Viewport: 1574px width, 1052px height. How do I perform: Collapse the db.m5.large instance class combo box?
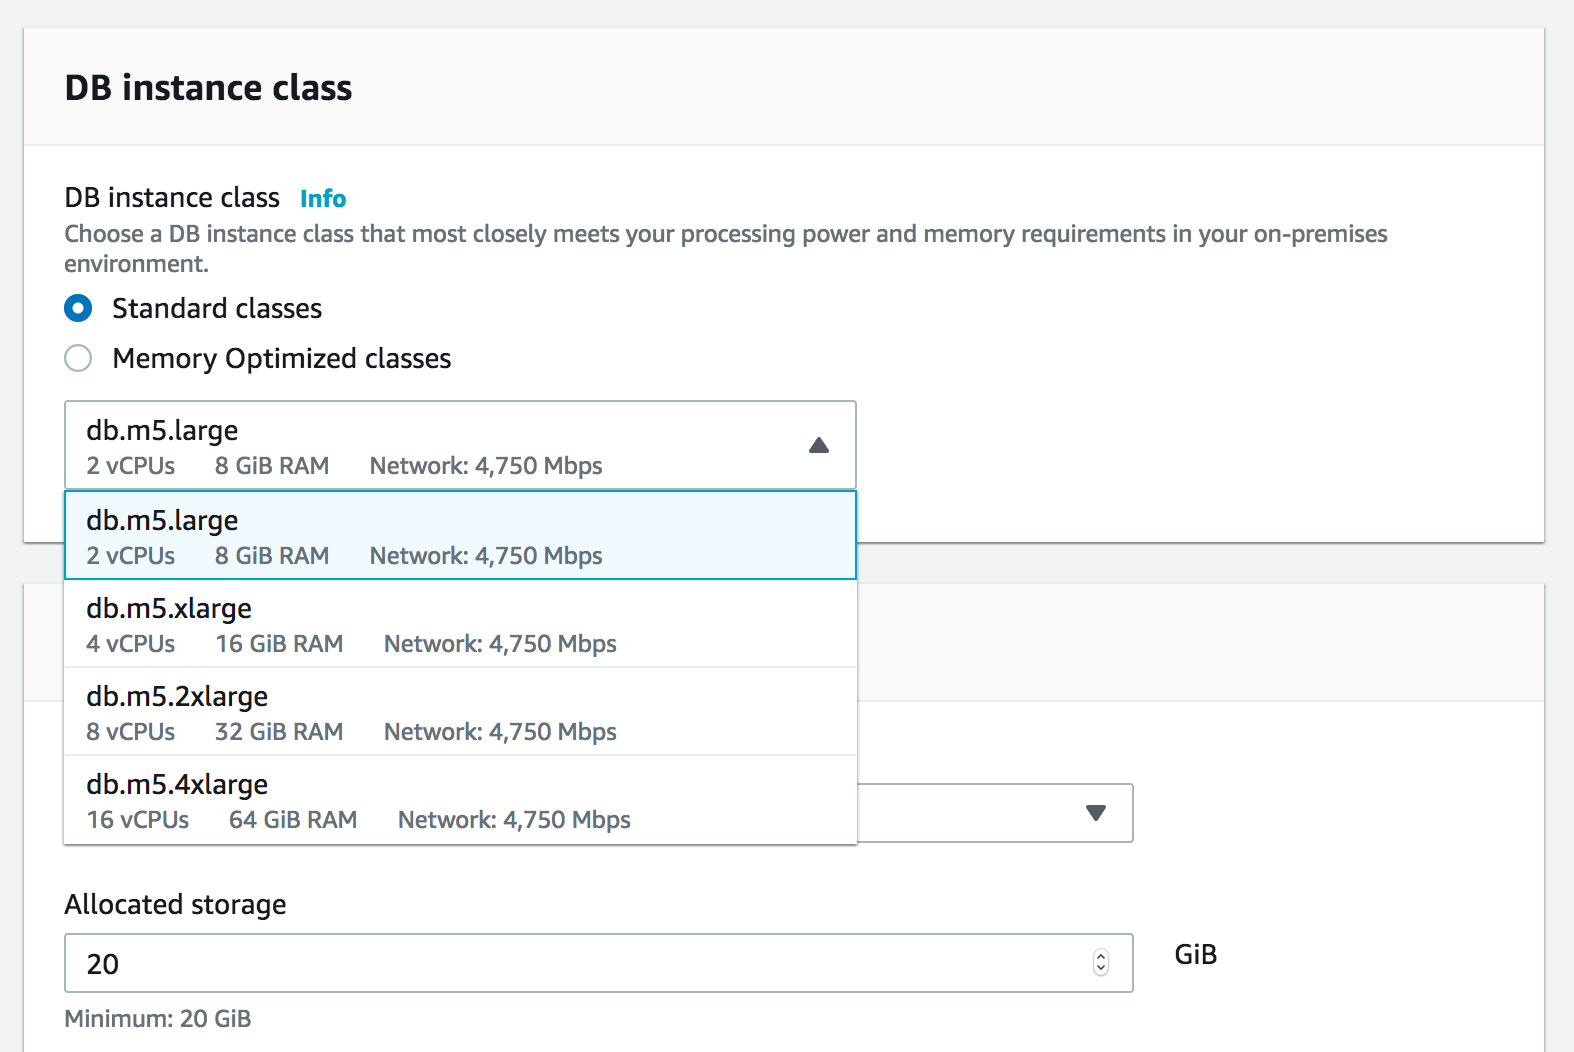point(460,446)
